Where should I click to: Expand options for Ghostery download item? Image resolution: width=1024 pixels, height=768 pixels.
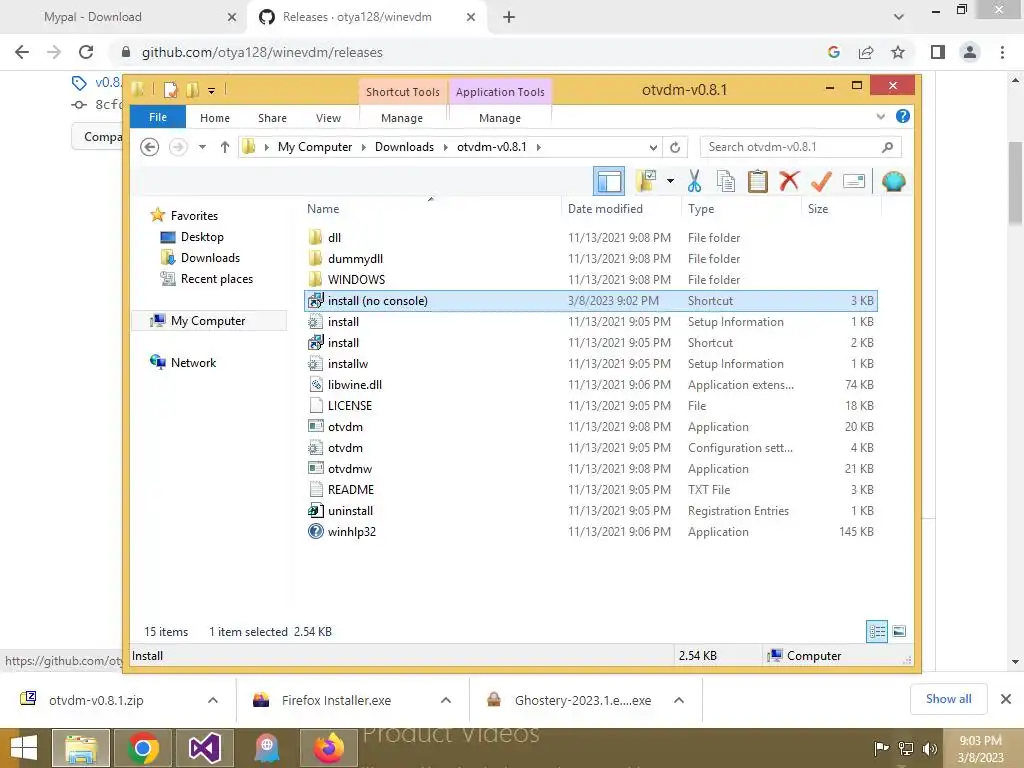pos(679,700)
